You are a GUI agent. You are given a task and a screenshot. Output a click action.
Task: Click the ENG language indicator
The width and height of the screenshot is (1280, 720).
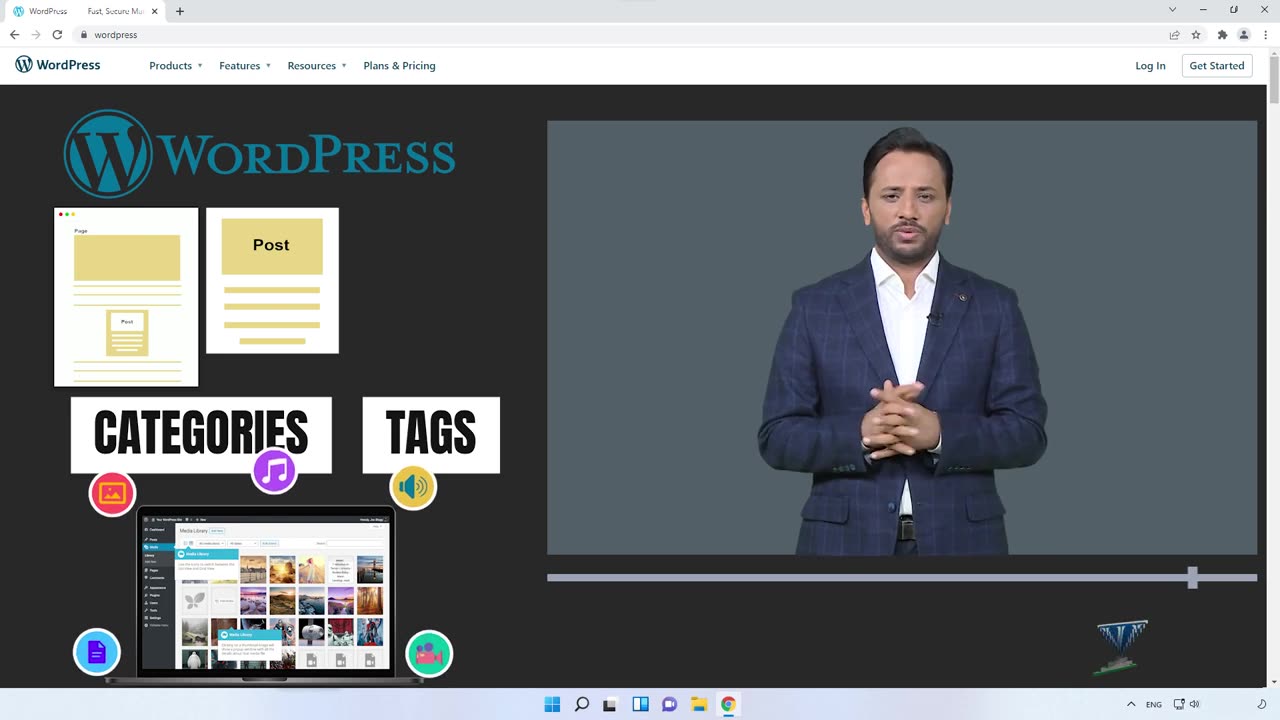(x=1154, y=704)
